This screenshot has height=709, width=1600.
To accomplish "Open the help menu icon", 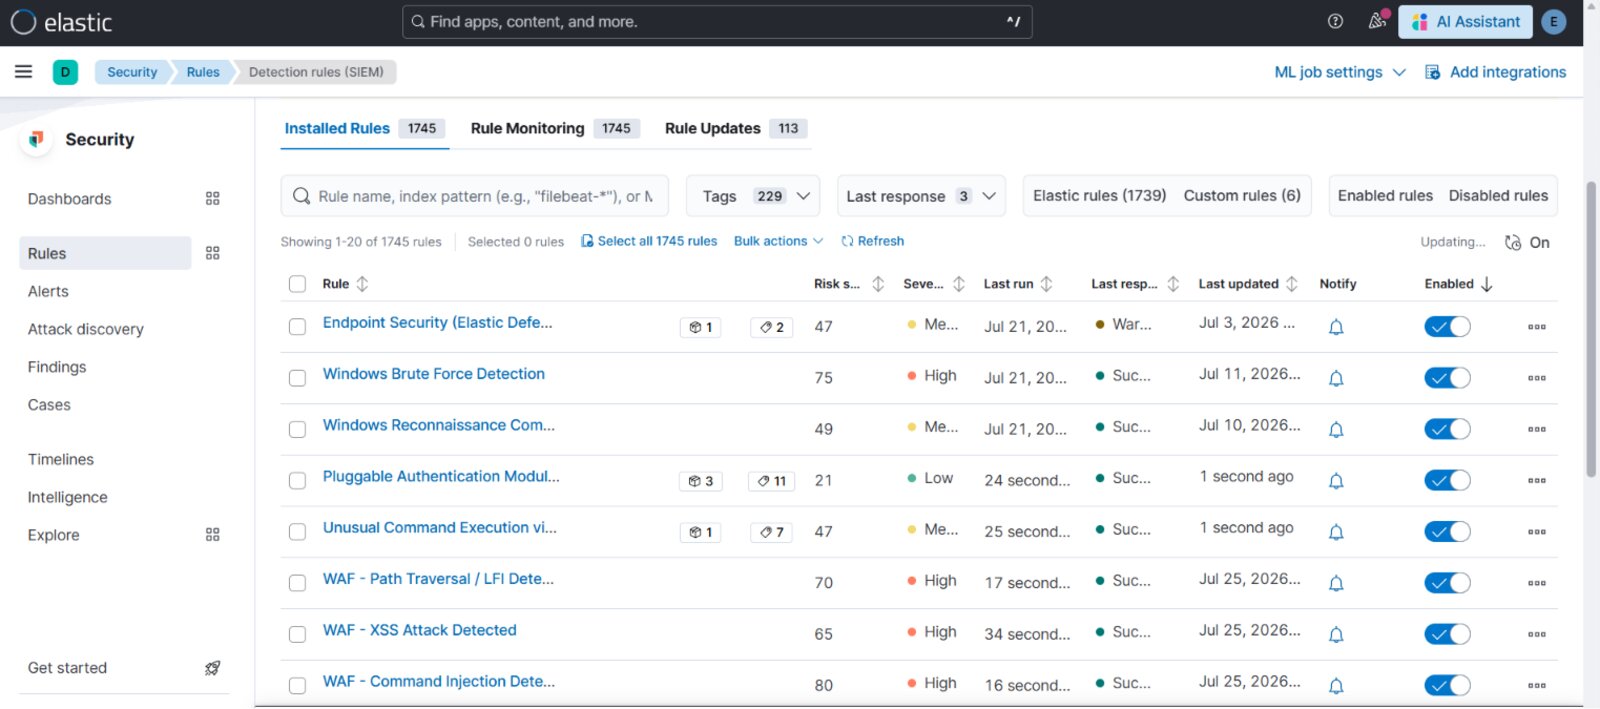I will 1335,21.
